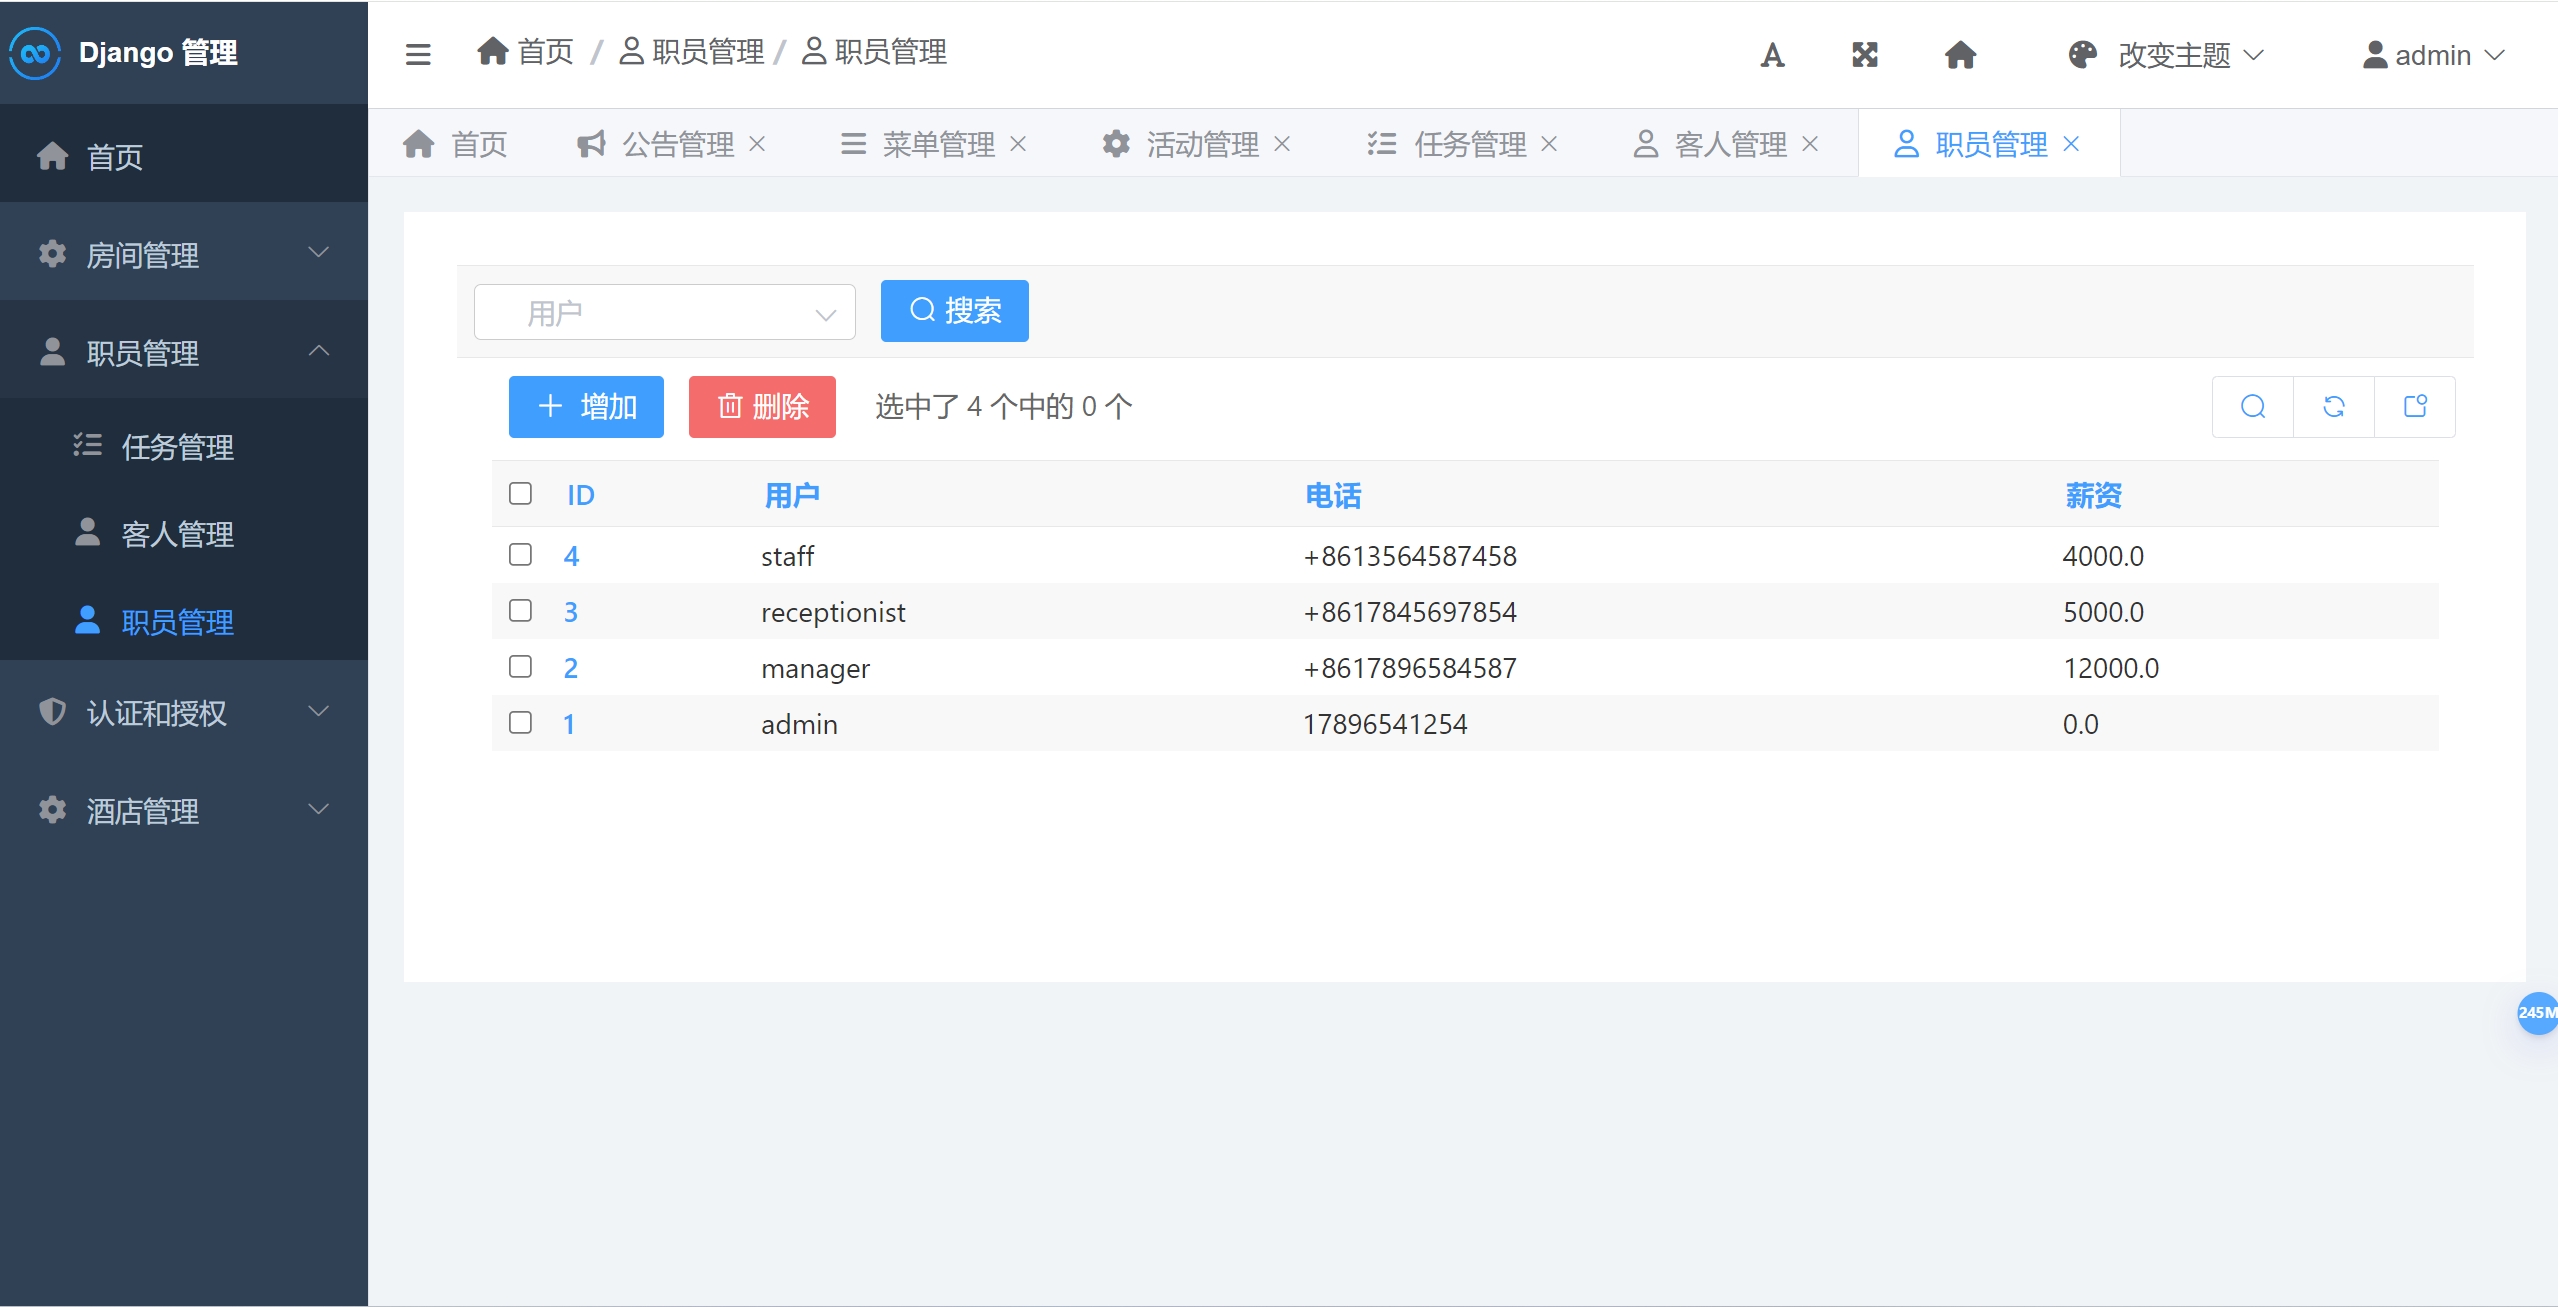Sort by the 用户 column header
This screenshot has width=2558, height=1307.
[792, 495]
